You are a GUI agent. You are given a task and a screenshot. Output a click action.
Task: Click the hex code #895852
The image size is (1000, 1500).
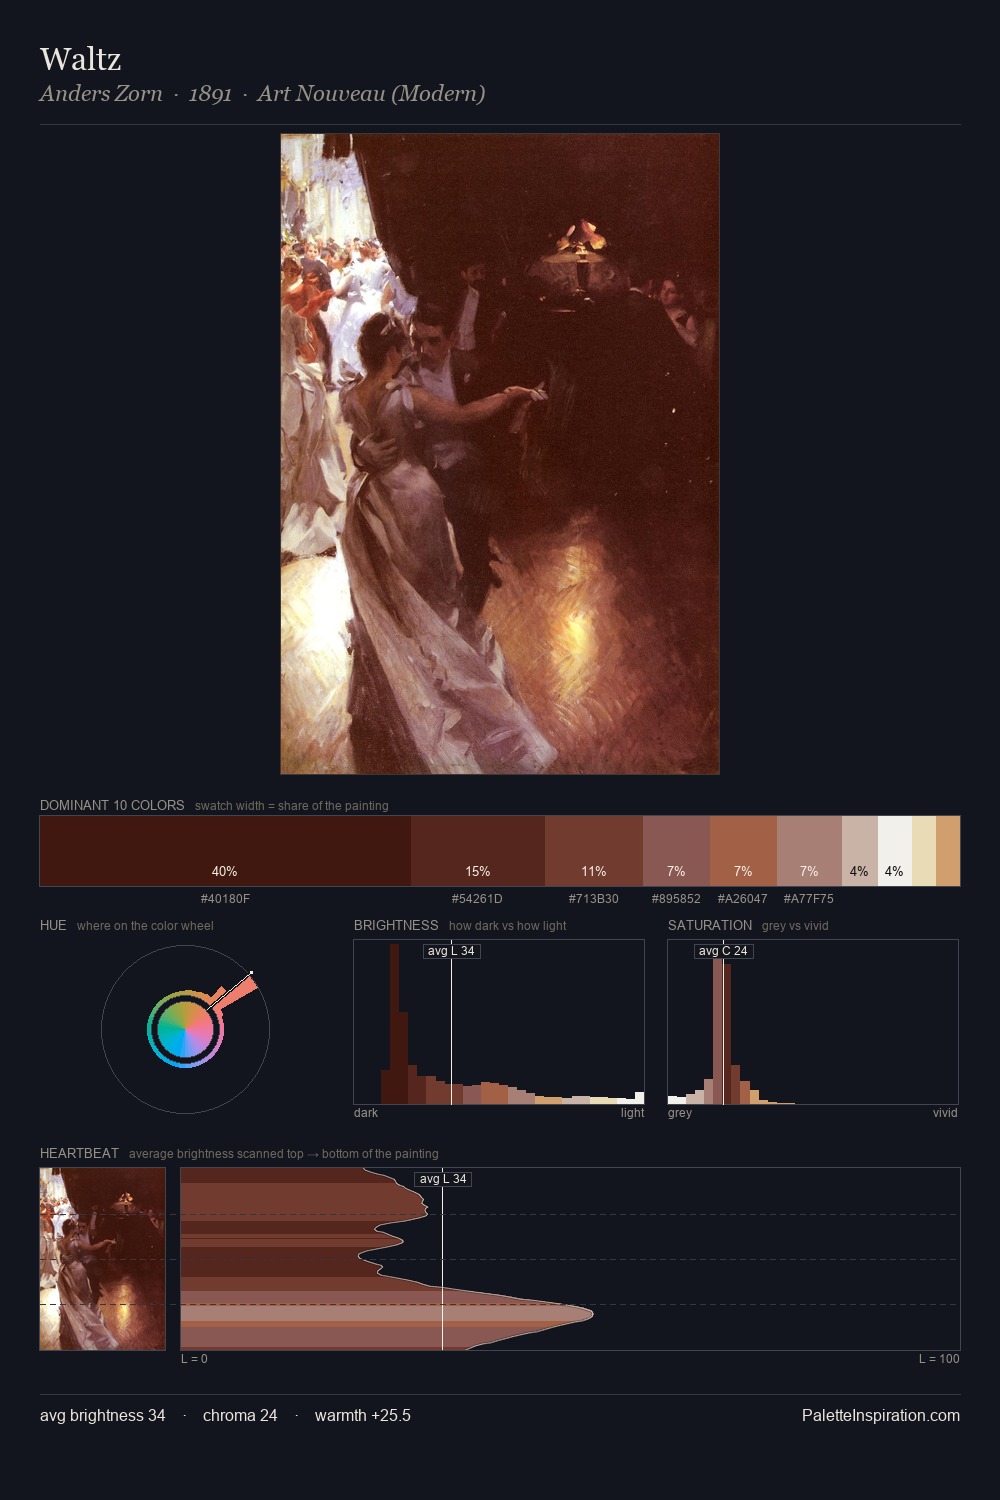(x=676, y=899)
